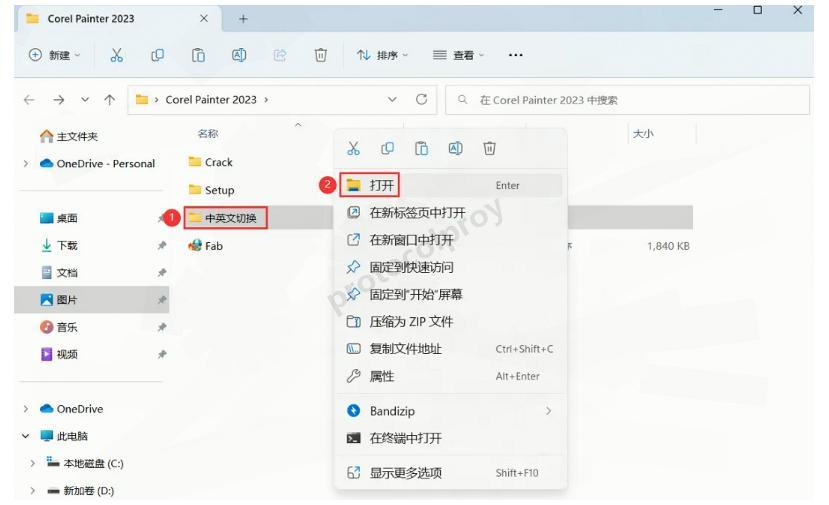The image size is (829, 505).
Task: Choose 显示更多选项 menu entry
Action: [450, 473]
